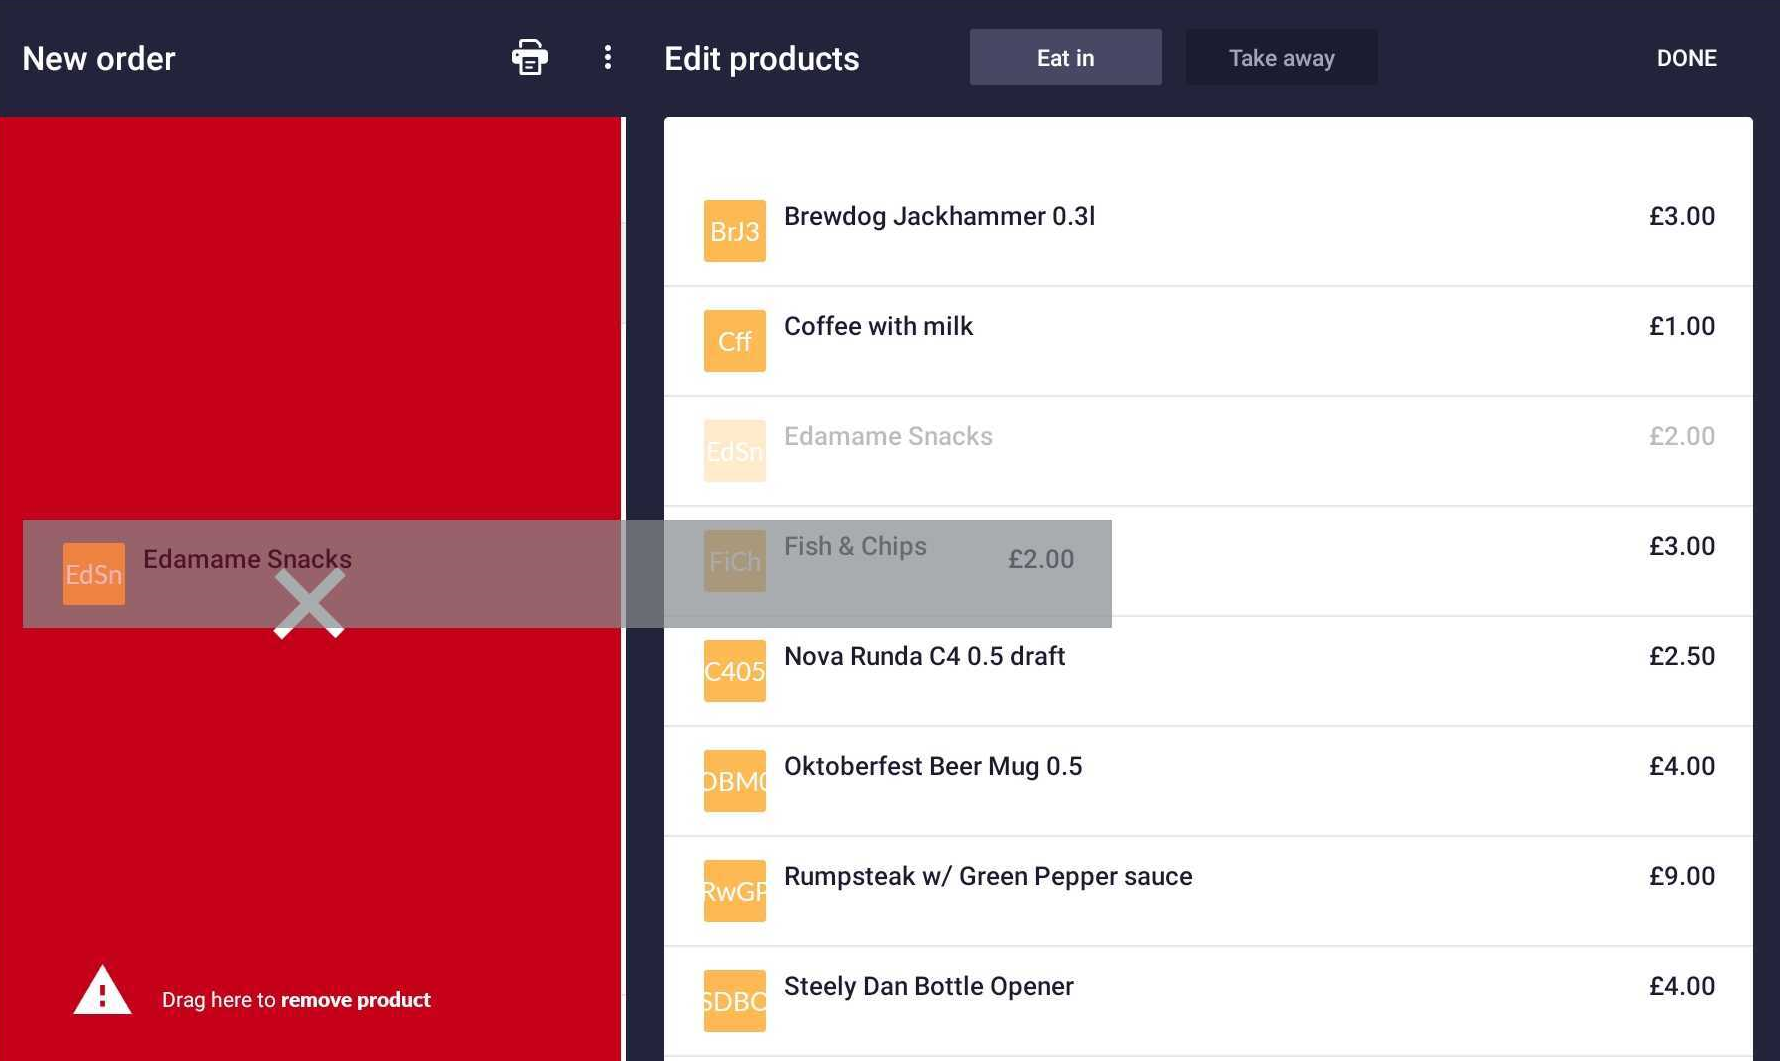The width and height of the screenshot is (1780, 1061).
Task: Click Edamame Snacks name on dragged card
Action: pyautogui.click(x=247, y=559)
